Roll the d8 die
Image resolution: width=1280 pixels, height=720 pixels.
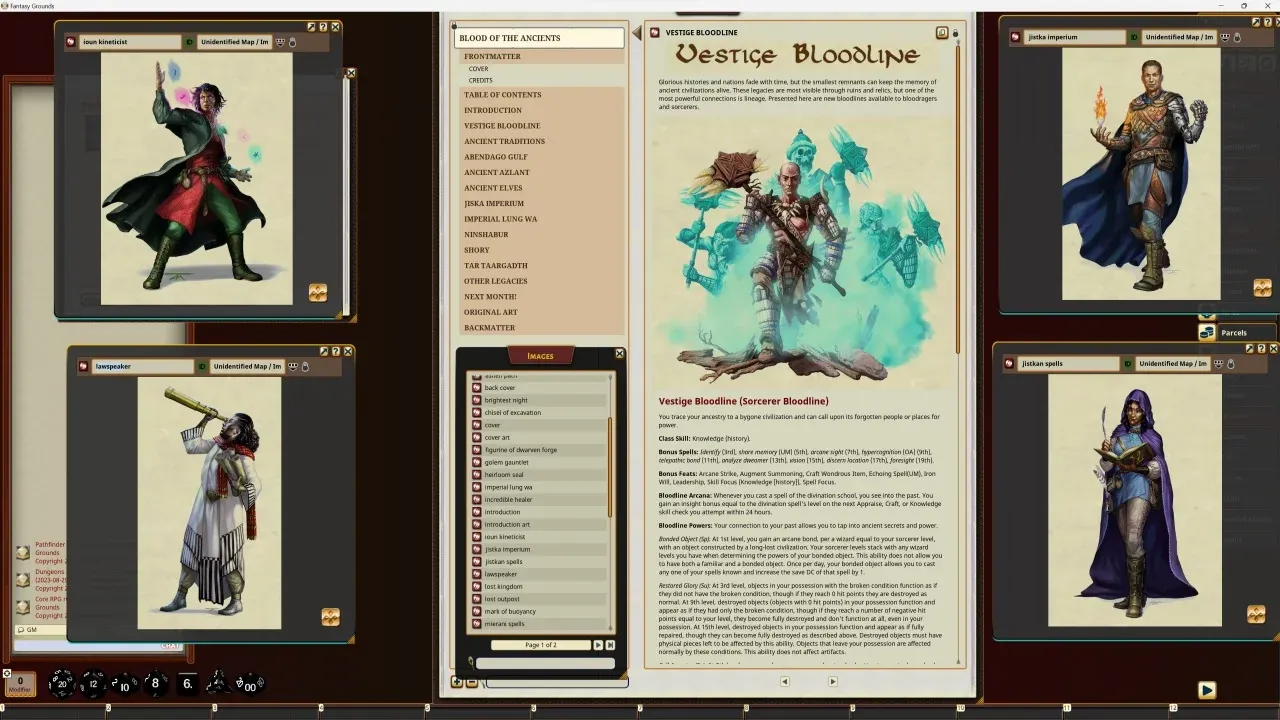coord(155,684)
